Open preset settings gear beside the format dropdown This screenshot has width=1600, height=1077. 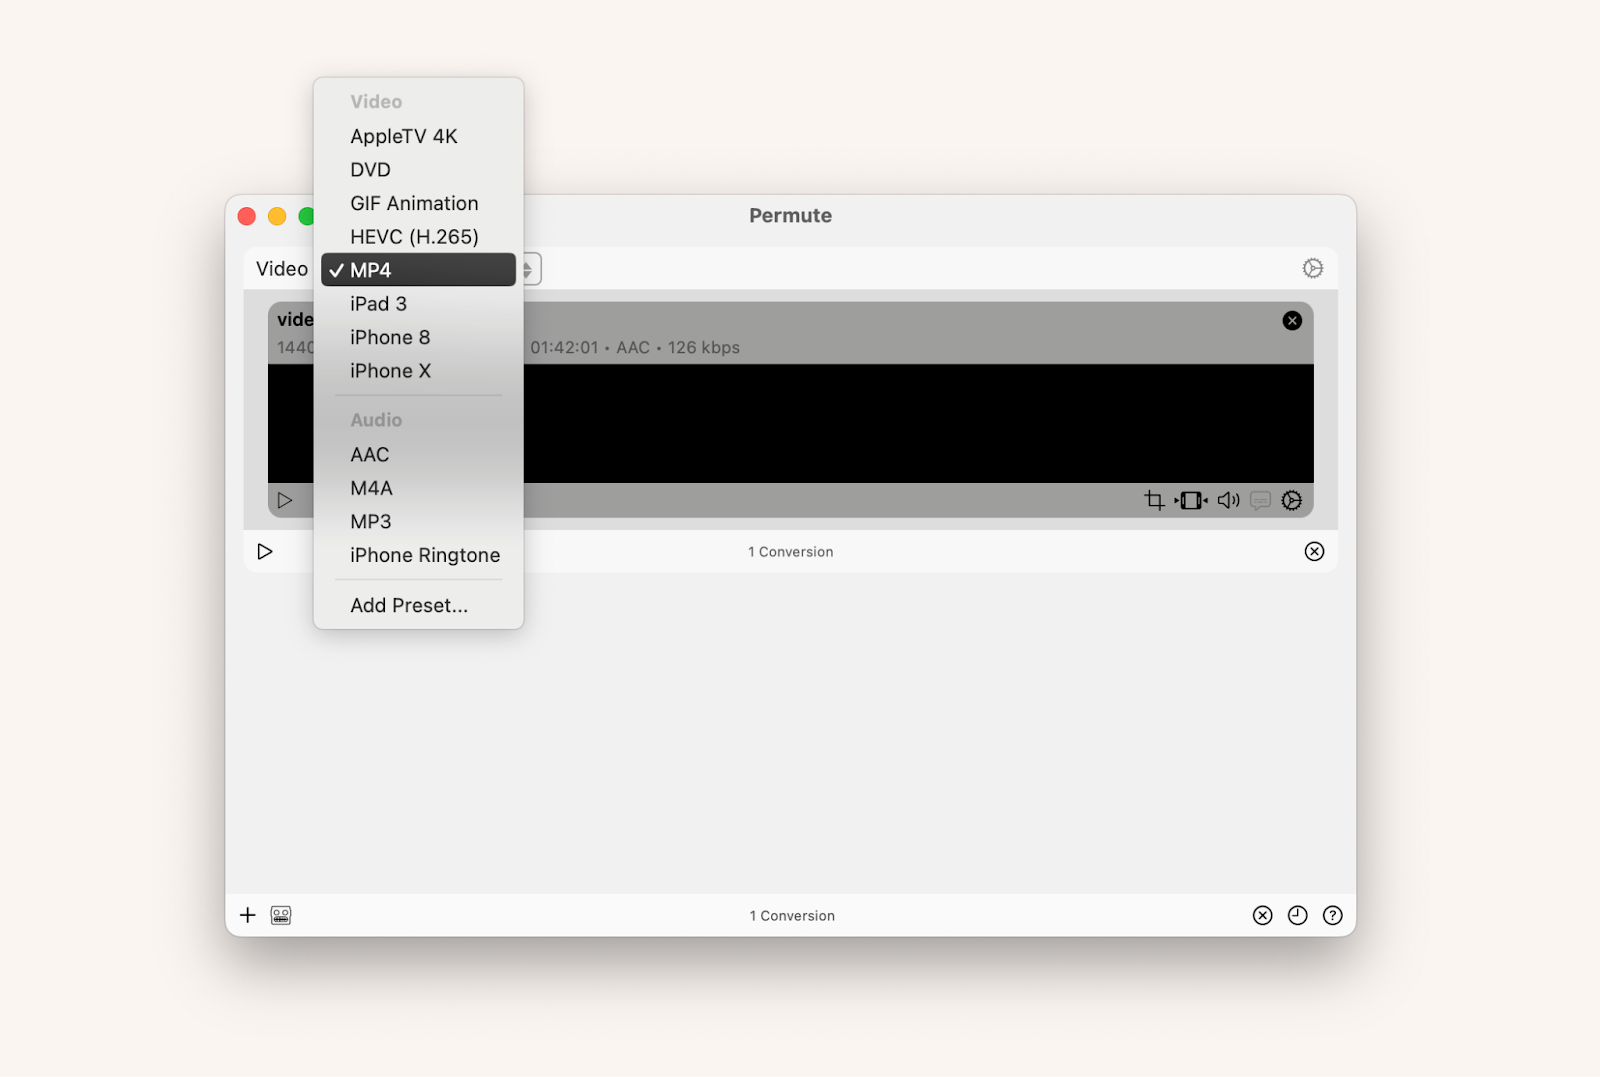(x=1312, y=268)
